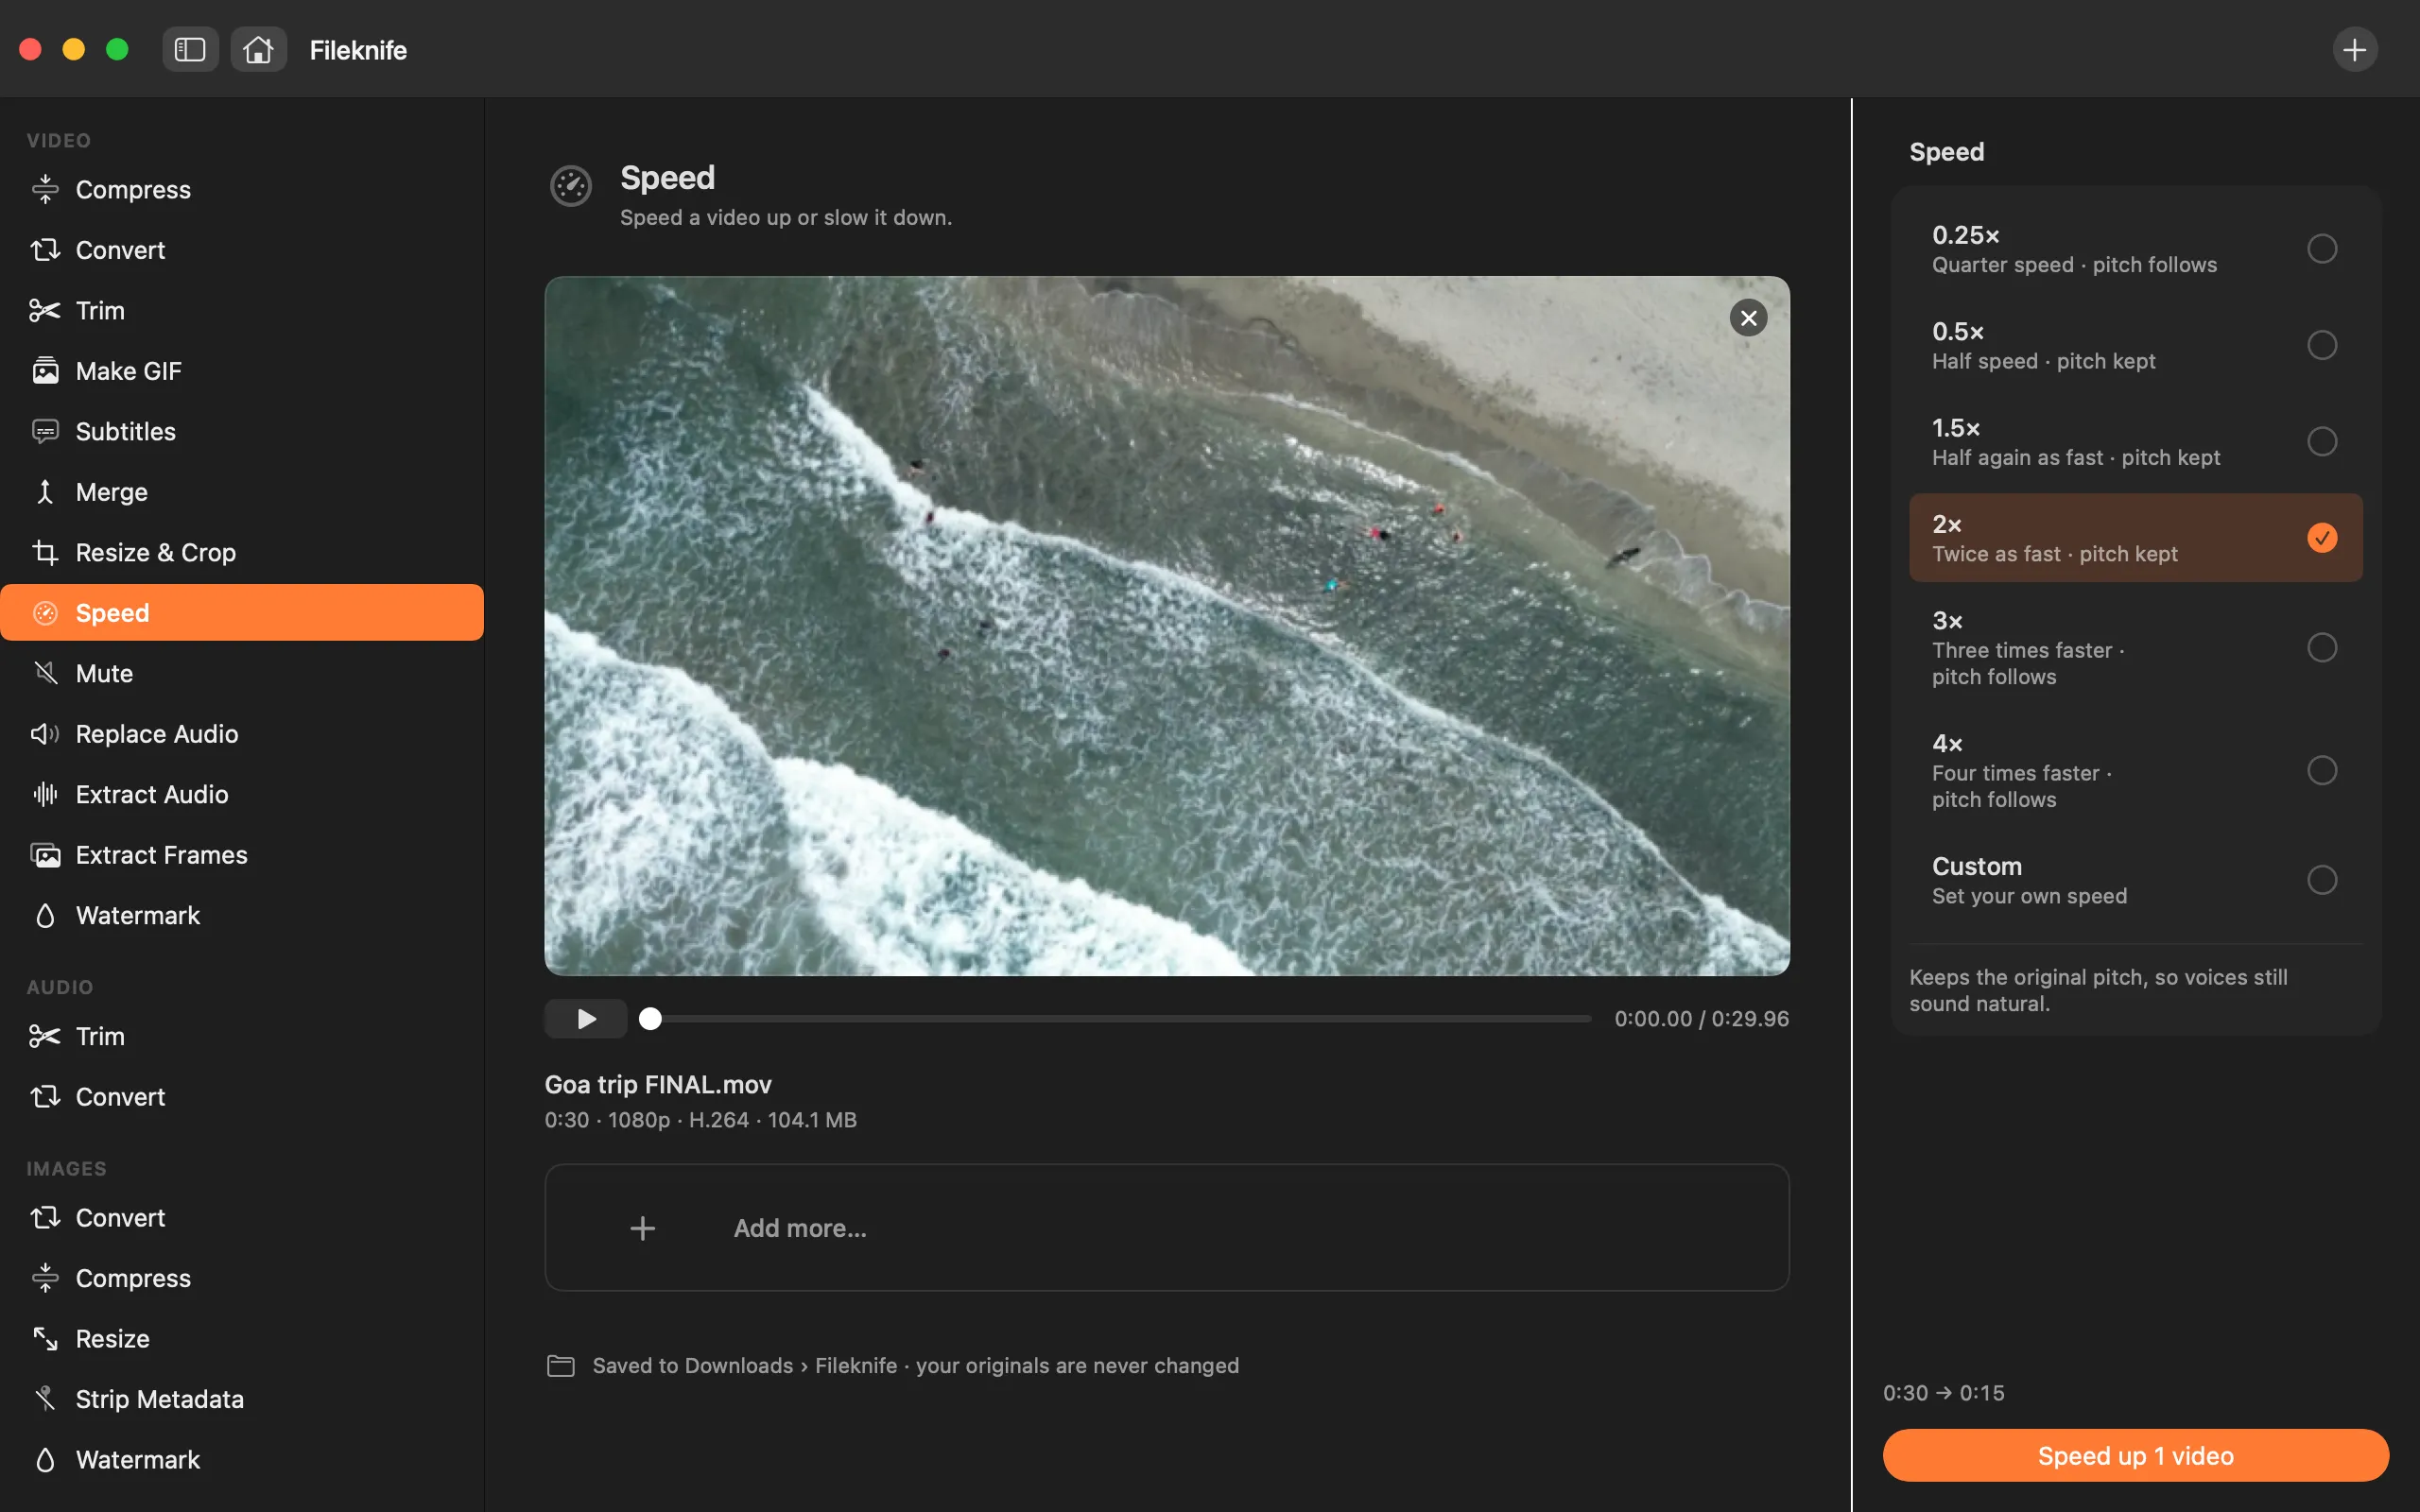
Task: Select the 0.25× quarter speed option
Action: click(2135, 249)
